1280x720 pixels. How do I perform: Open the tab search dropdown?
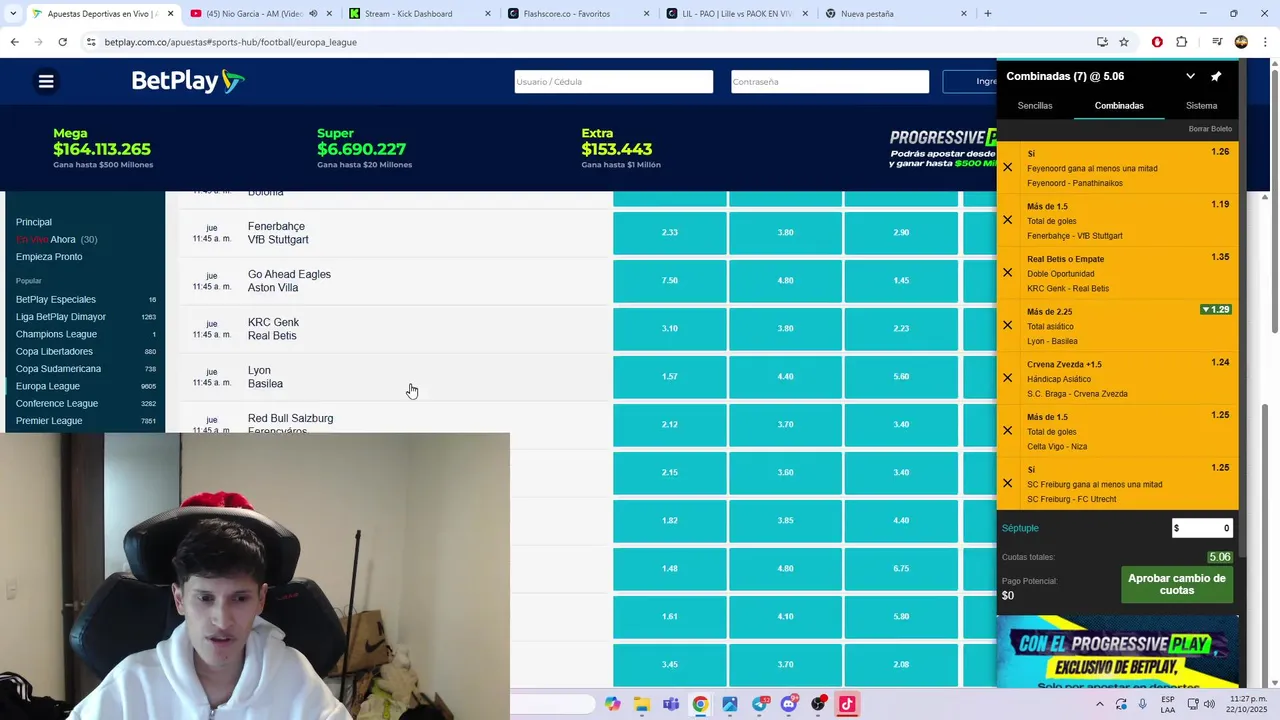click(12, 14)
